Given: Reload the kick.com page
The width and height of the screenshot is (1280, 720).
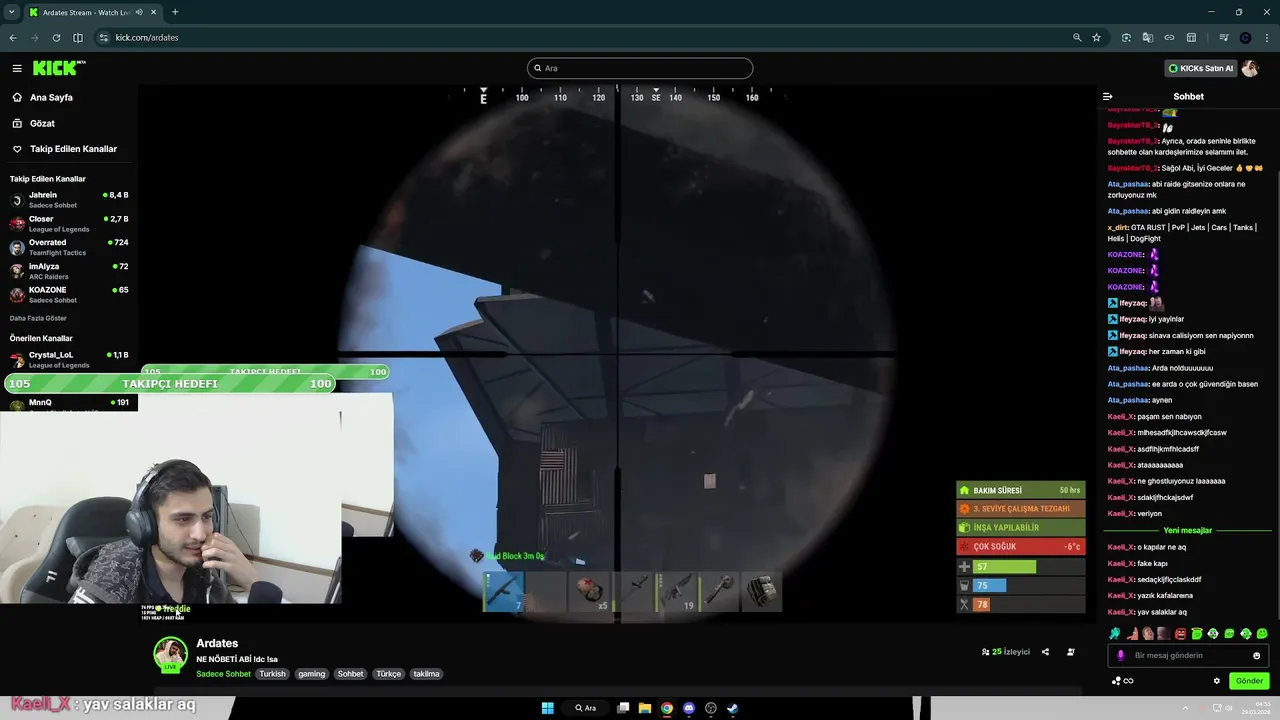Looking at the screenshot, I should pos(56,38).
